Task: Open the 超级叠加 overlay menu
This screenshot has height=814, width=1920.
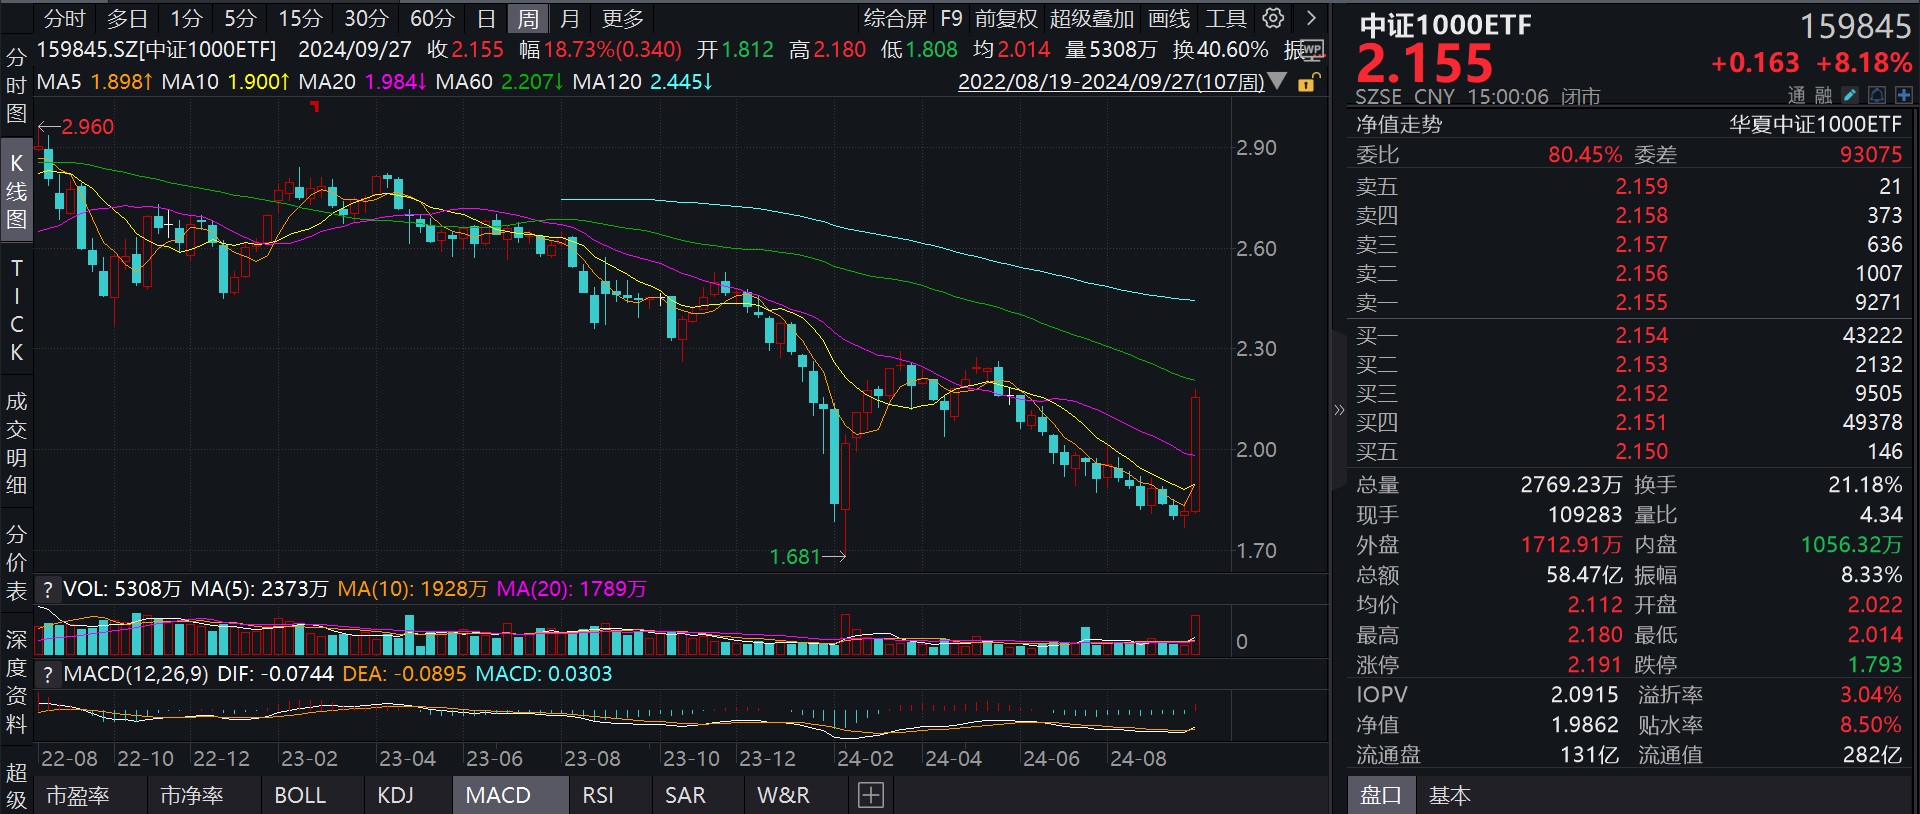Action: click(1092, 18)
